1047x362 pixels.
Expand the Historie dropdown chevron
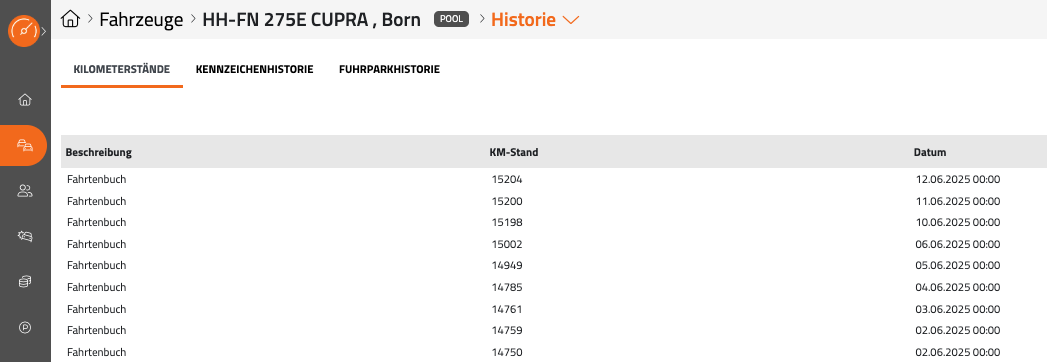tap(570, 21)
